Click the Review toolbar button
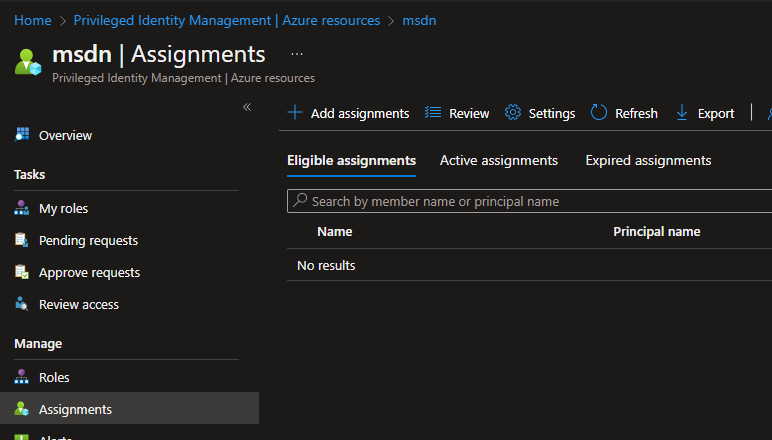This screenshot has height=440, width=772. tap(457, 113)
